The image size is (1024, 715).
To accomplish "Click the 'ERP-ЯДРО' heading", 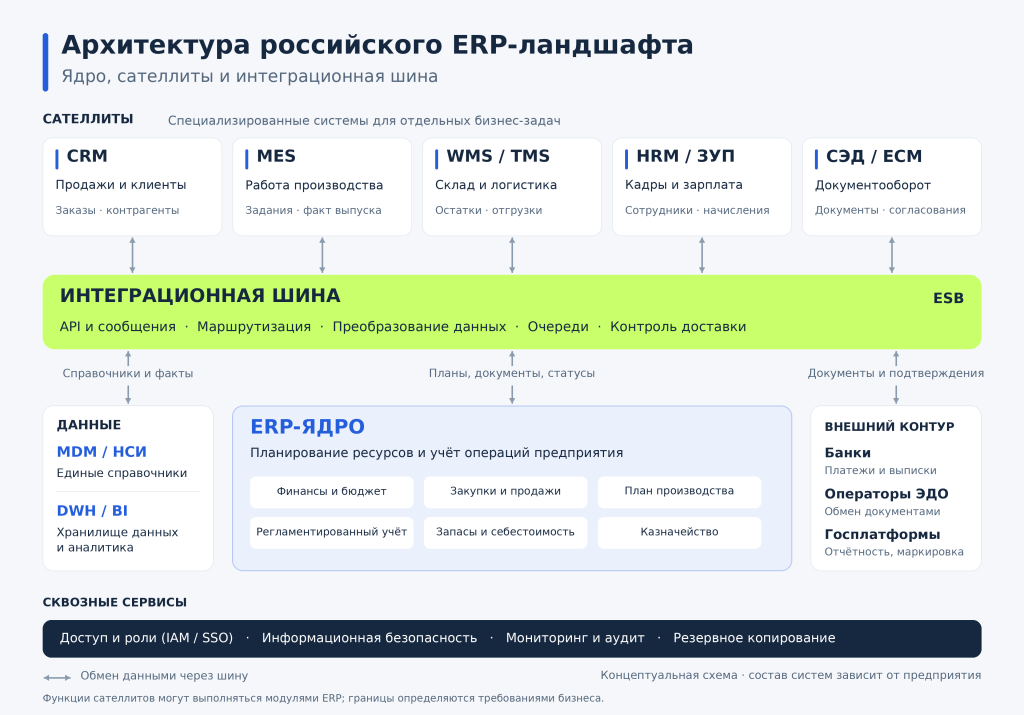I will click(308, 426).
